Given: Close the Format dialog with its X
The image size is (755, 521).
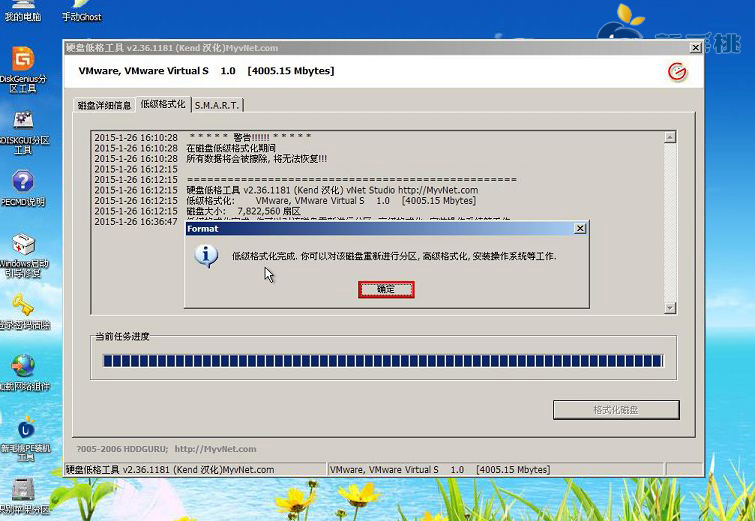Looking at the screenshot, I should [580, 228].
